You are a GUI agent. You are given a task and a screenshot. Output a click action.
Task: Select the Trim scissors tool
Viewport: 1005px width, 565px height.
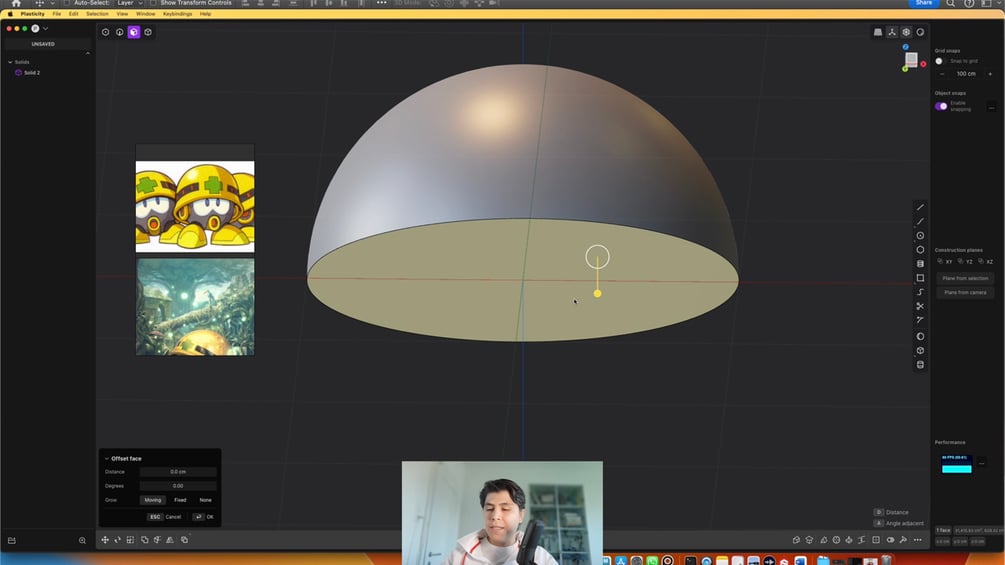pos(920,306)
